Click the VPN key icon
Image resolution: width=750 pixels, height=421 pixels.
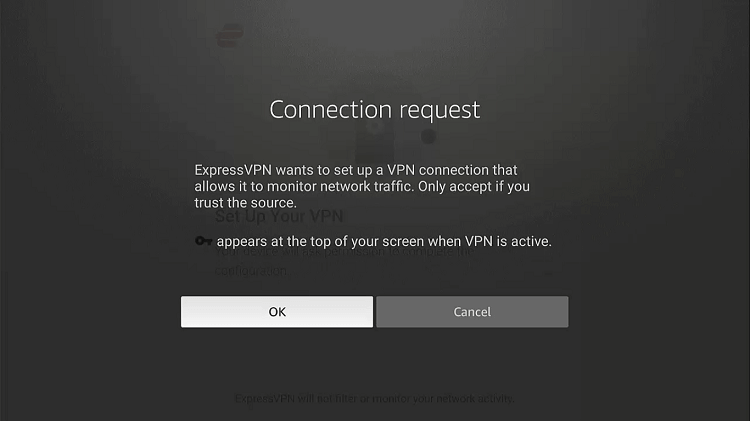(x=204, y=241)
